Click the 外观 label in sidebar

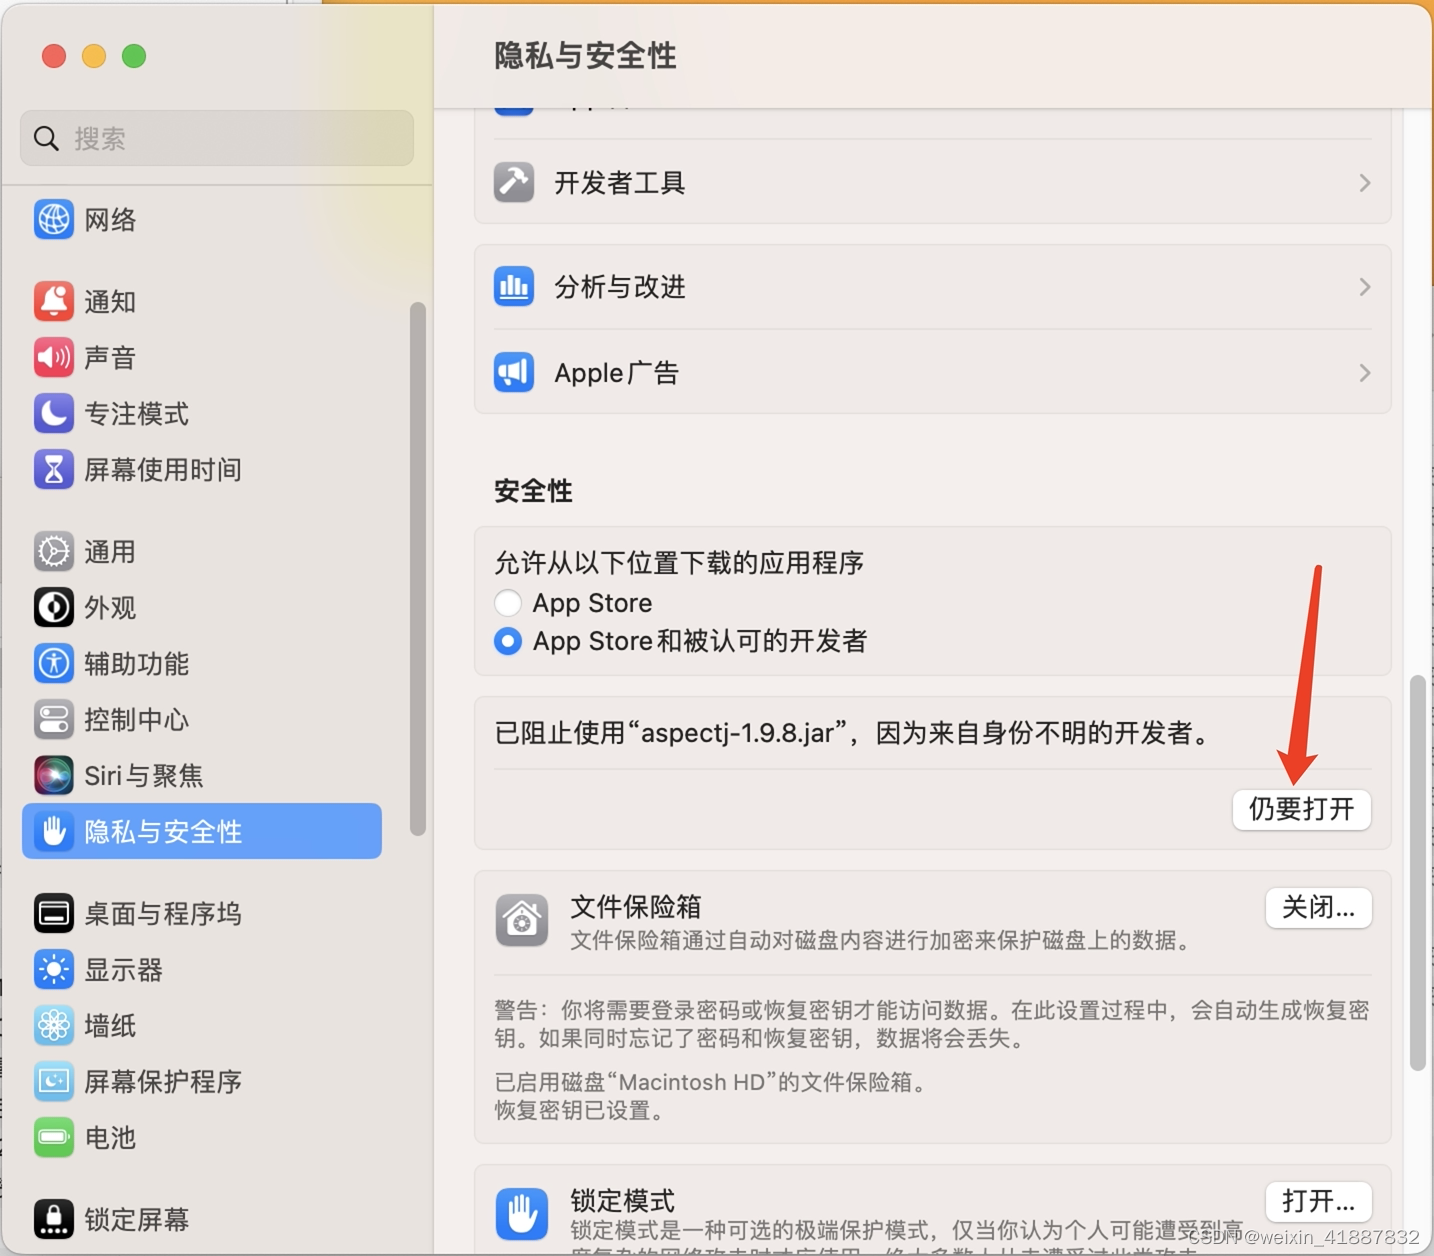click(x=110, y=608)
